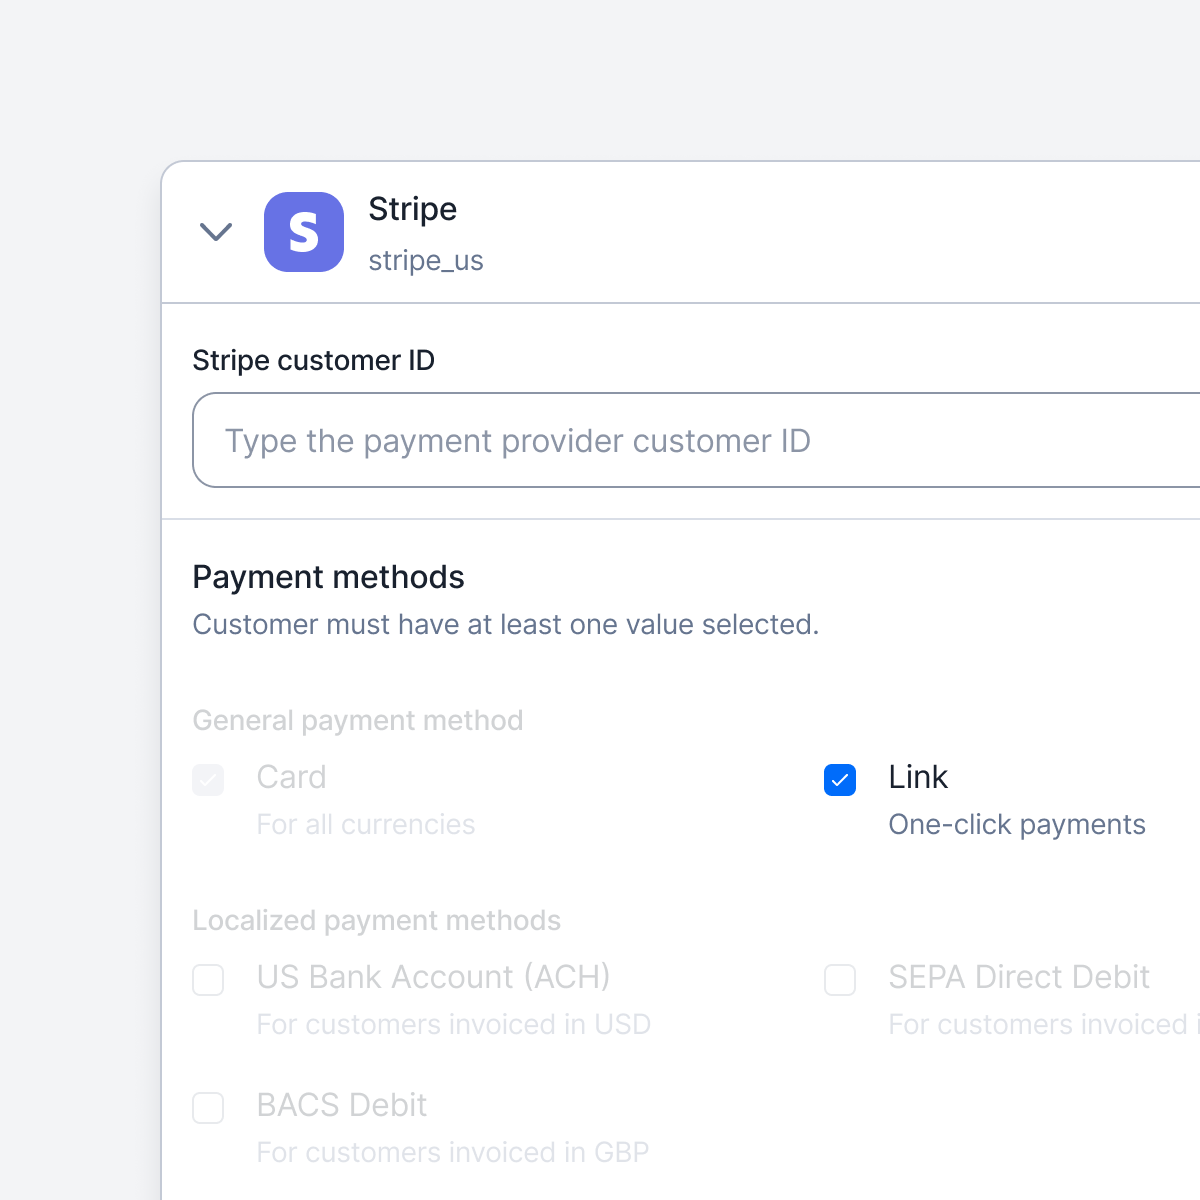Viewport: 1200px width, 1200px height.
Task: Click the Card option label
Action: click(291, 777)
